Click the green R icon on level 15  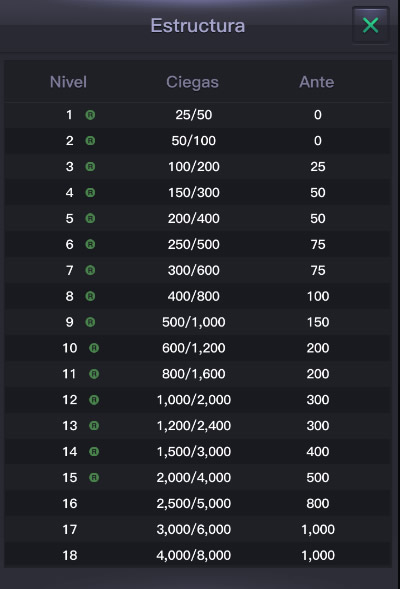94,477
